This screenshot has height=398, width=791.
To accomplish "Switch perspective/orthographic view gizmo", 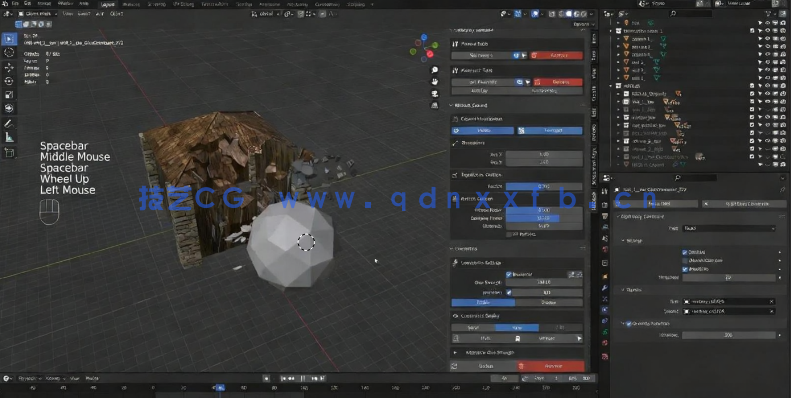I will pyautogui.click(x=434, y=105).
